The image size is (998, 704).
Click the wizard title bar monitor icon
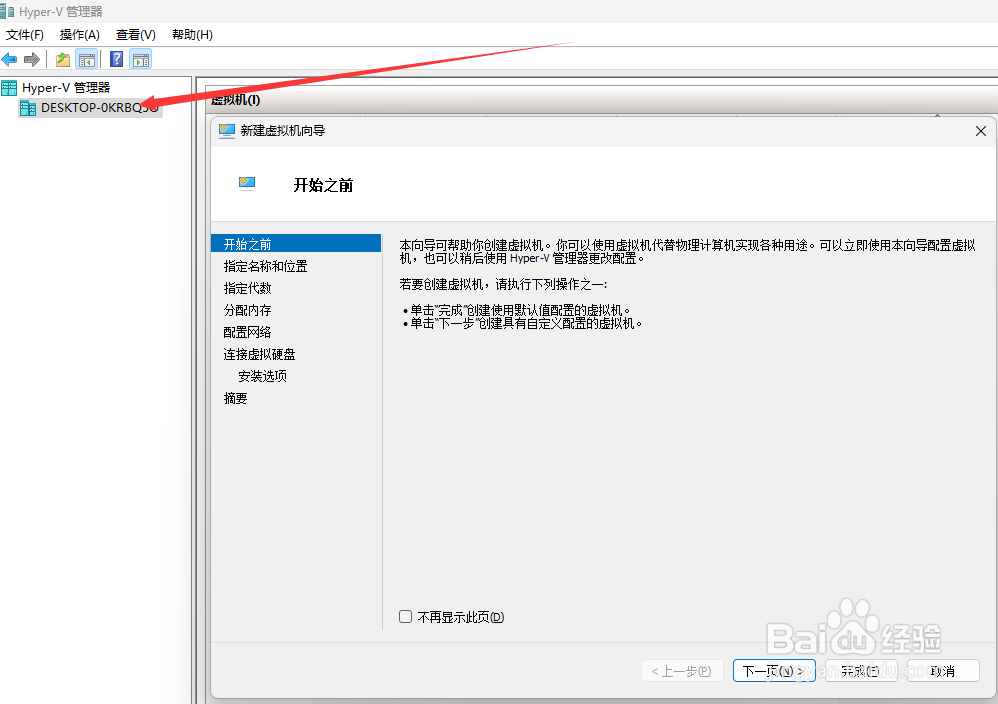pos(227,130)
